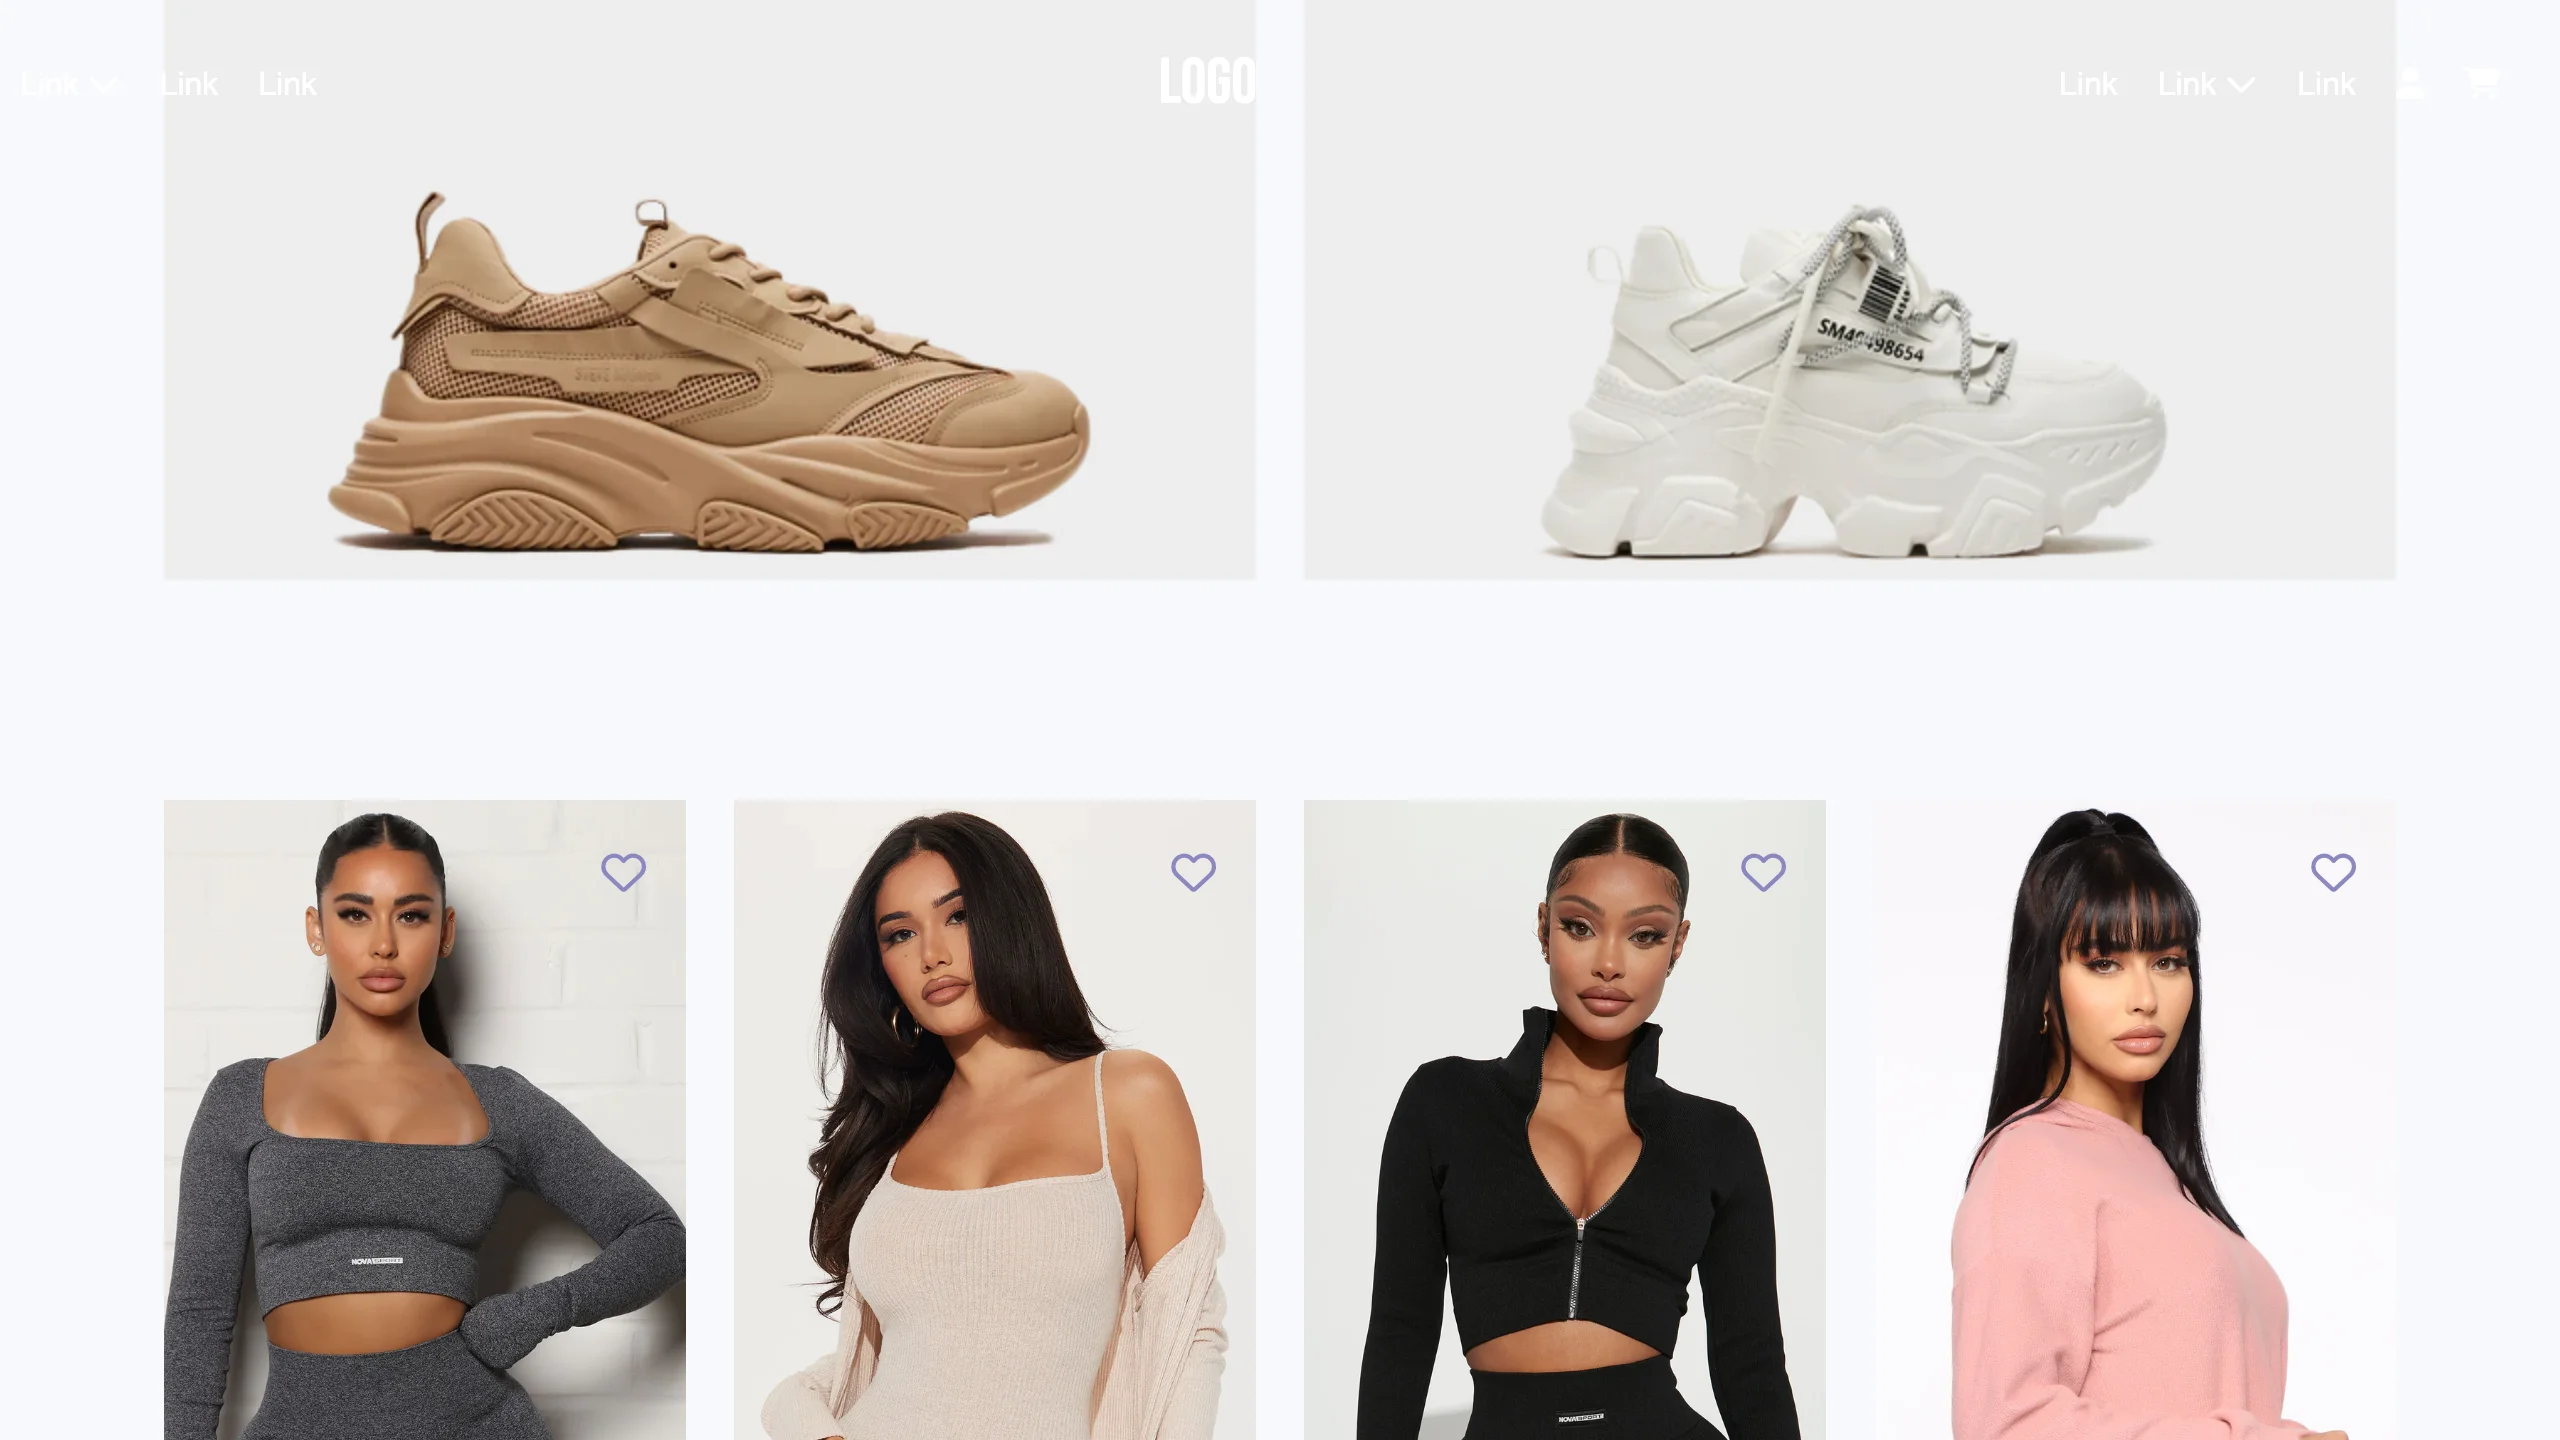
Task: Click the chevron beside the left Link
Action: click(x=104, y=86)
